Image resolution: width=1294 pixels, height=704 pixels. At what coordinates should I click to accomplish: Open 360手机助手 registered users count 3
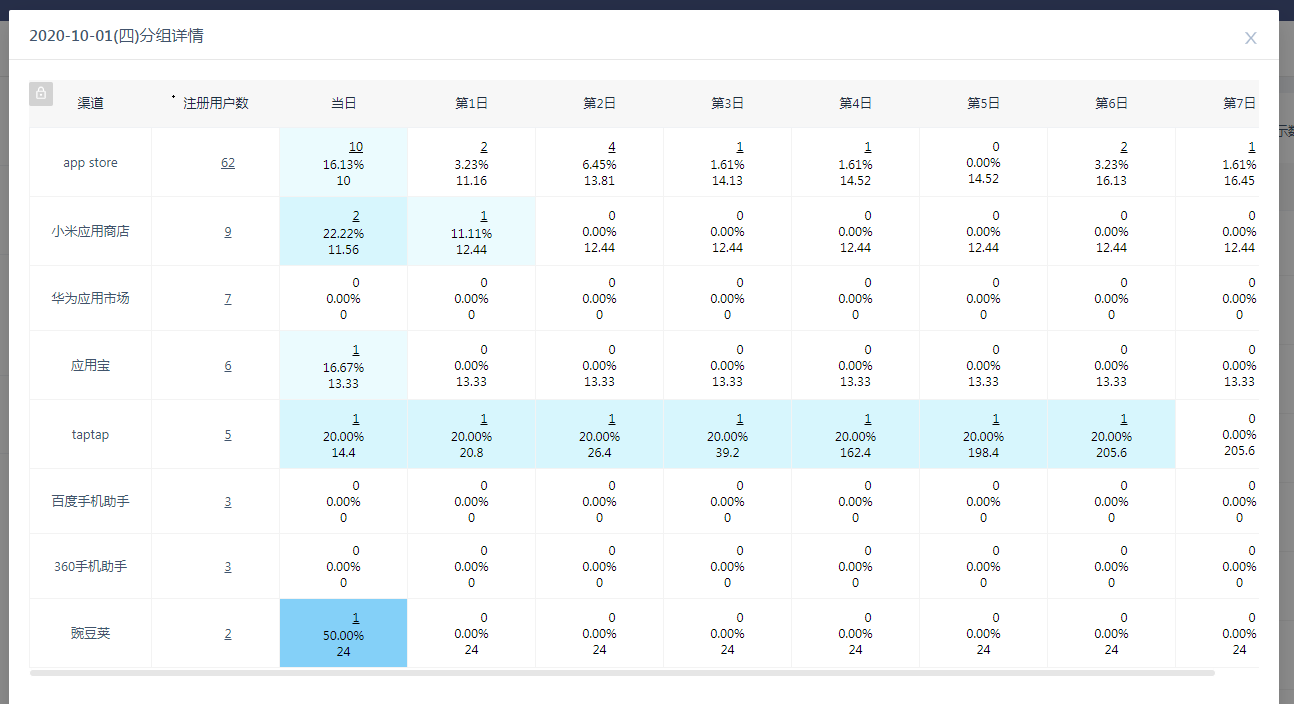point(228,567)
